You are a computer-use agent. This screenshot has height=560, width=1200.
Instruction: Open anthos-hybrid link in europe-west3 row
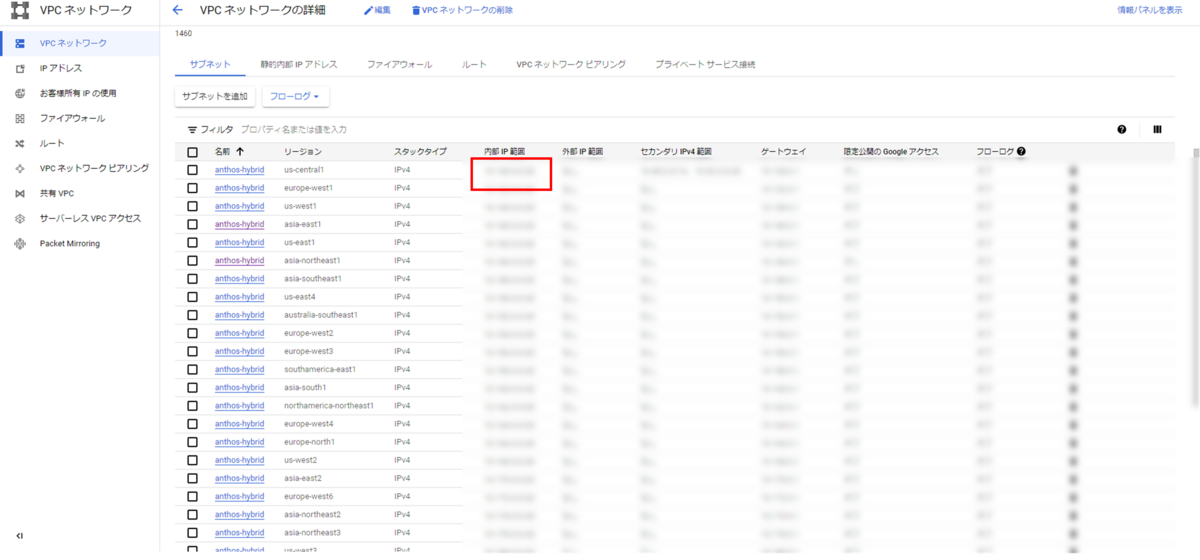click(239, 351)
